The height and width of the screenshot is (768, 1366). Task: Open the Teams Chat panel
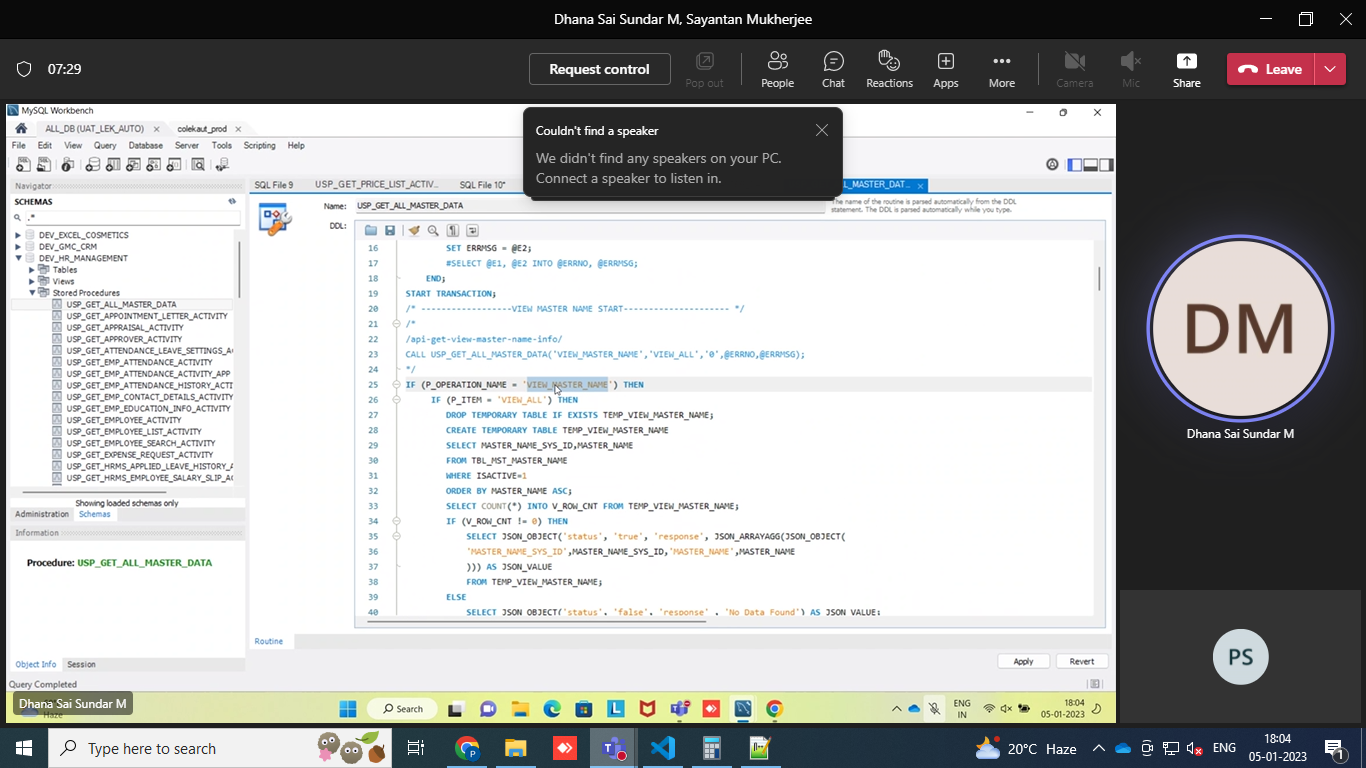(x=833, y=69)
